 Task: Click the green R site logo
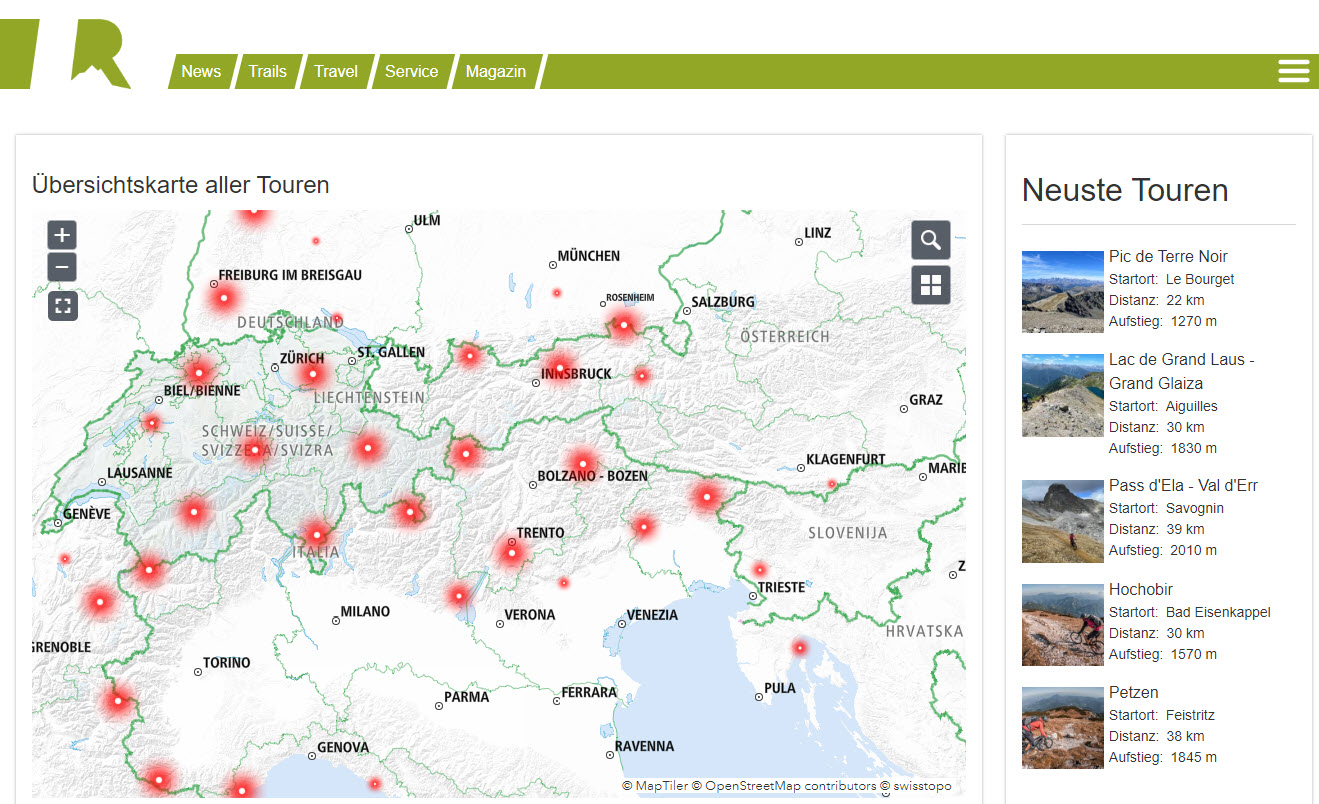tap(66, 53)
